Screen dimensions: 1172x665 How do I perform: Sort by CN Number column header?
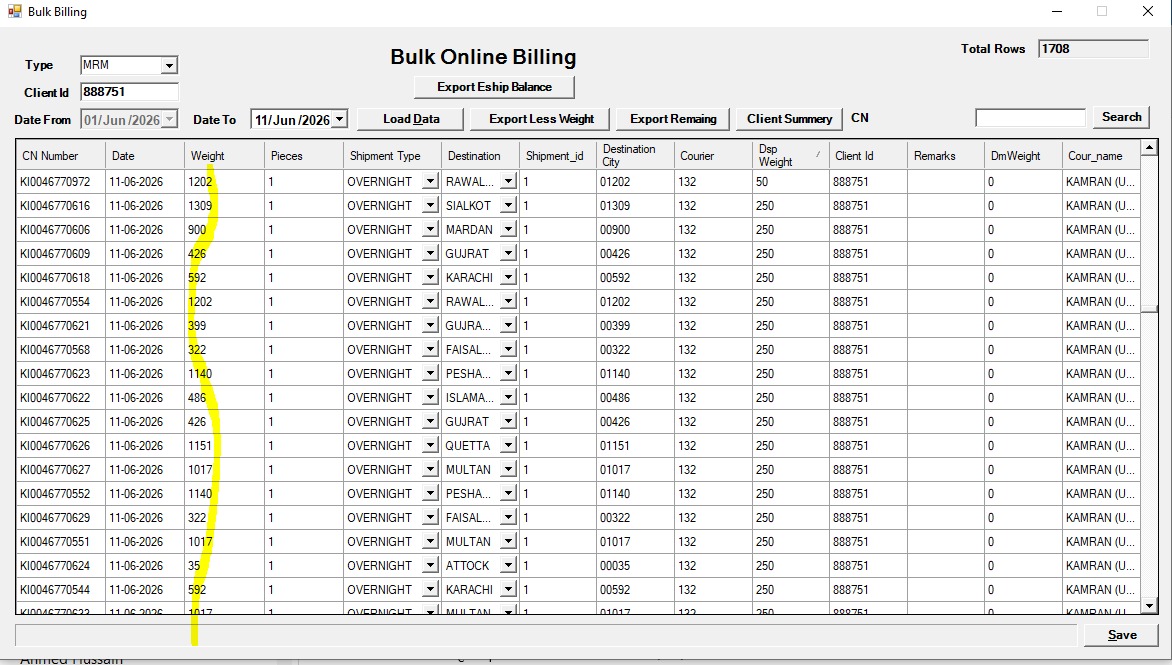tap(61, 155)
